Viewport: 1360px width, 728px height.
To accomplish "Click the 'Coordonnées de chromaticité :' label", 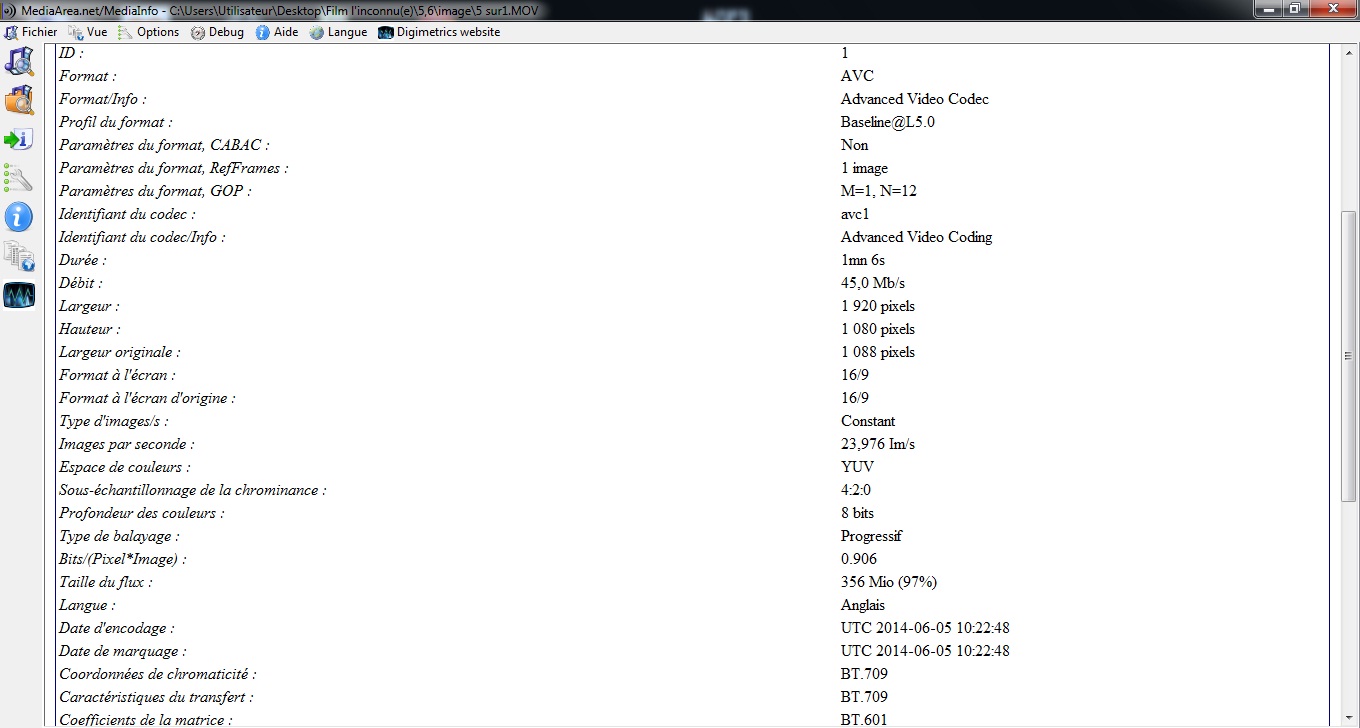I will (x=158, y=674).
